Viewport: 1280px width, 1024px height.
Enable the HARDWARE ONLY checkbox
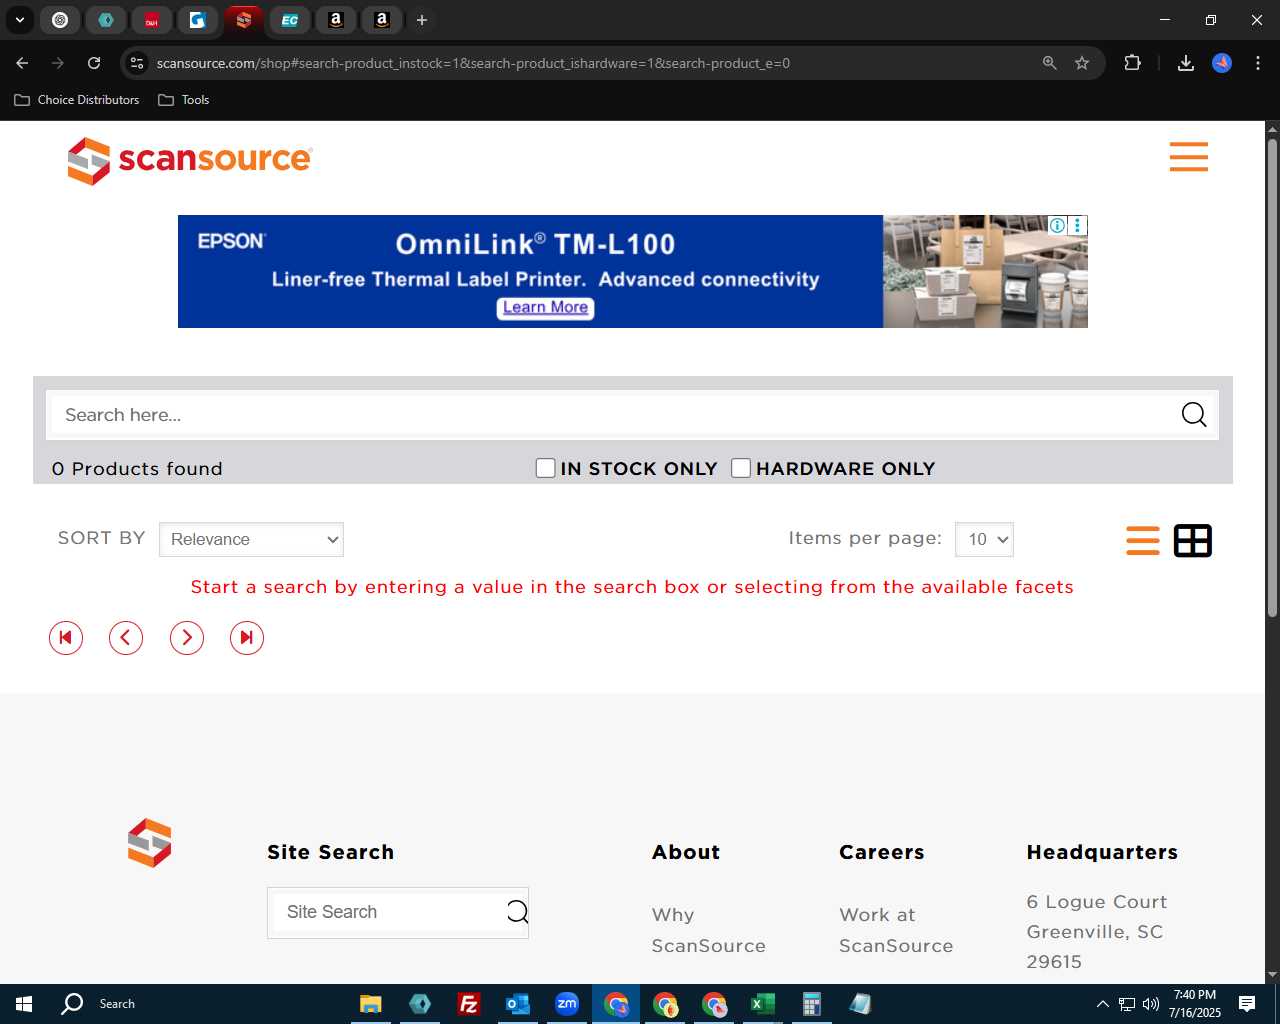coord(741,468)
